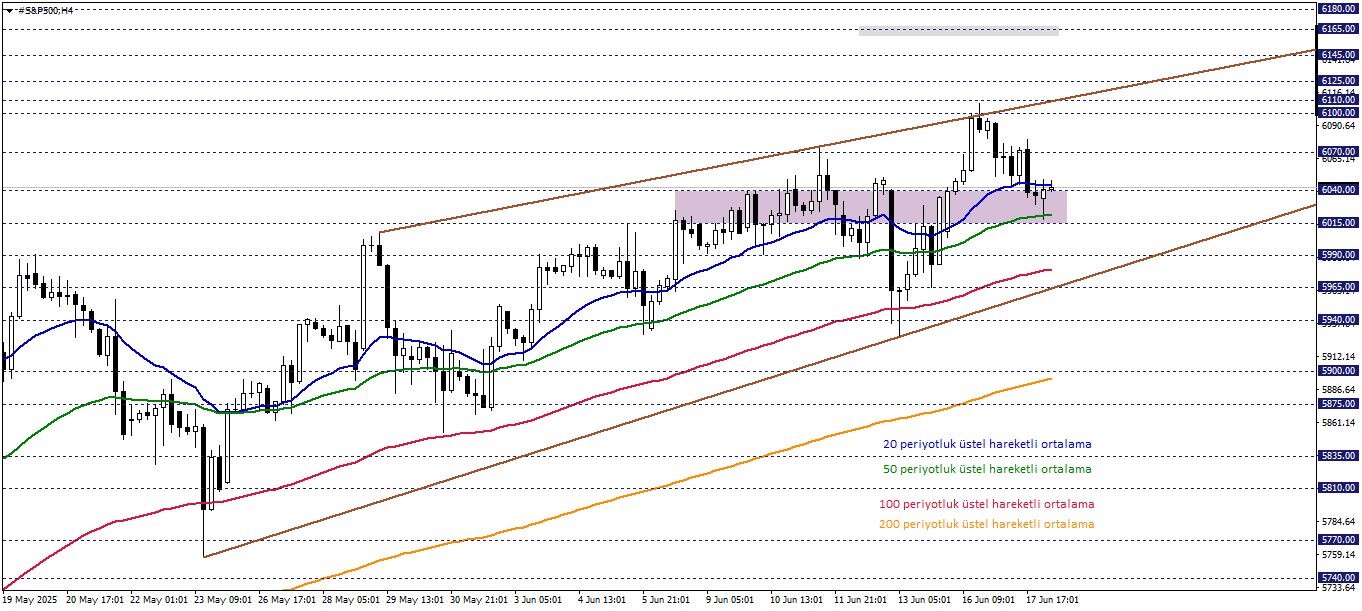Click the 5912.14 price scale value

pyautogui.click(x=1338, y=357)
